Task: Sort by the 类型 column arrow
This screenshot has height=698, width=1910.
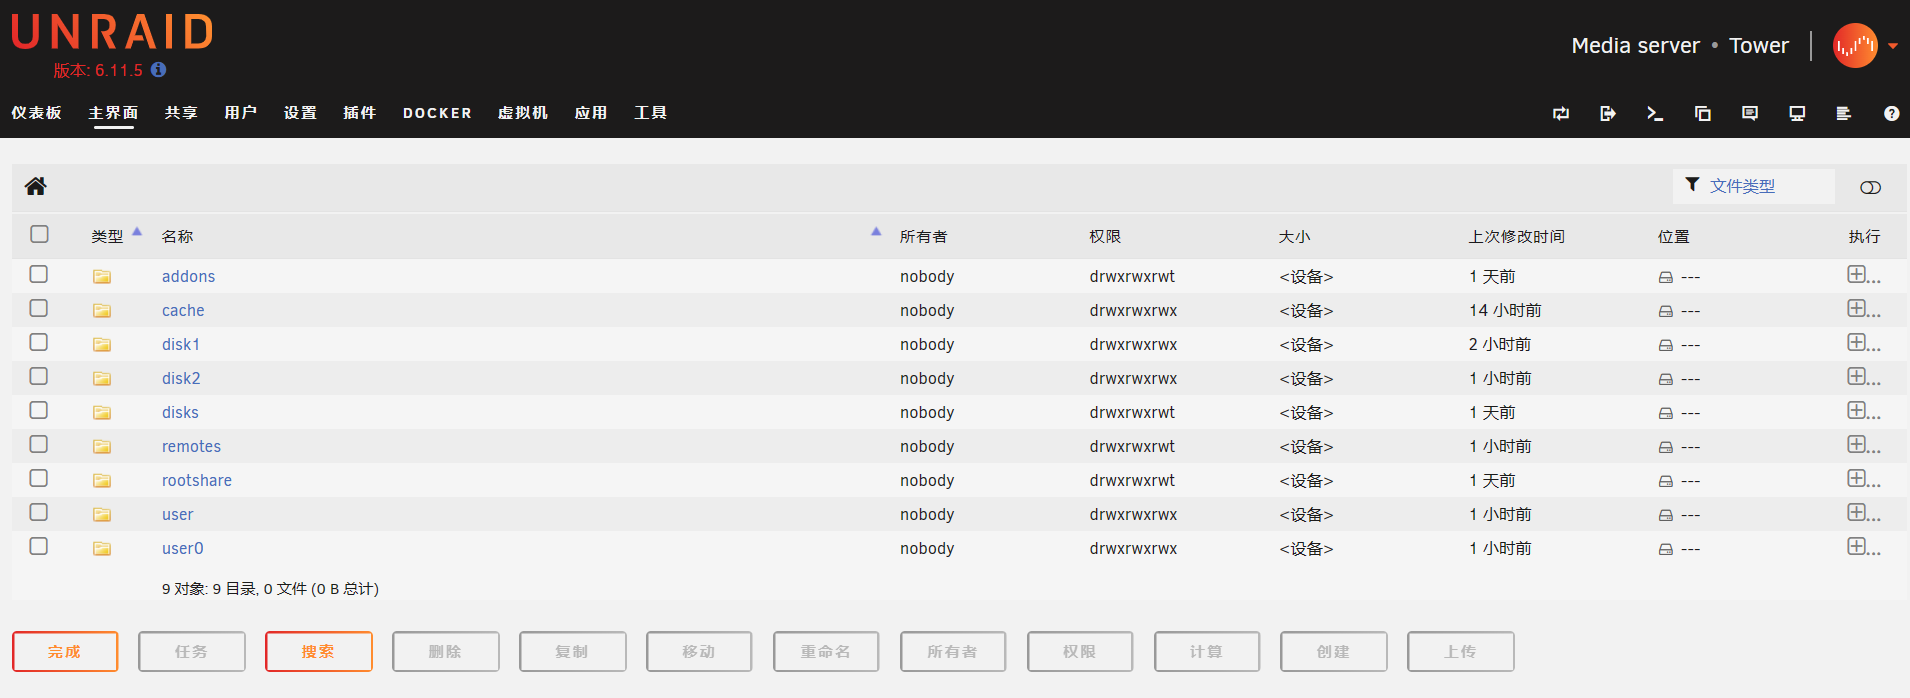Action: pyautogui.click(x=137, y=232)
